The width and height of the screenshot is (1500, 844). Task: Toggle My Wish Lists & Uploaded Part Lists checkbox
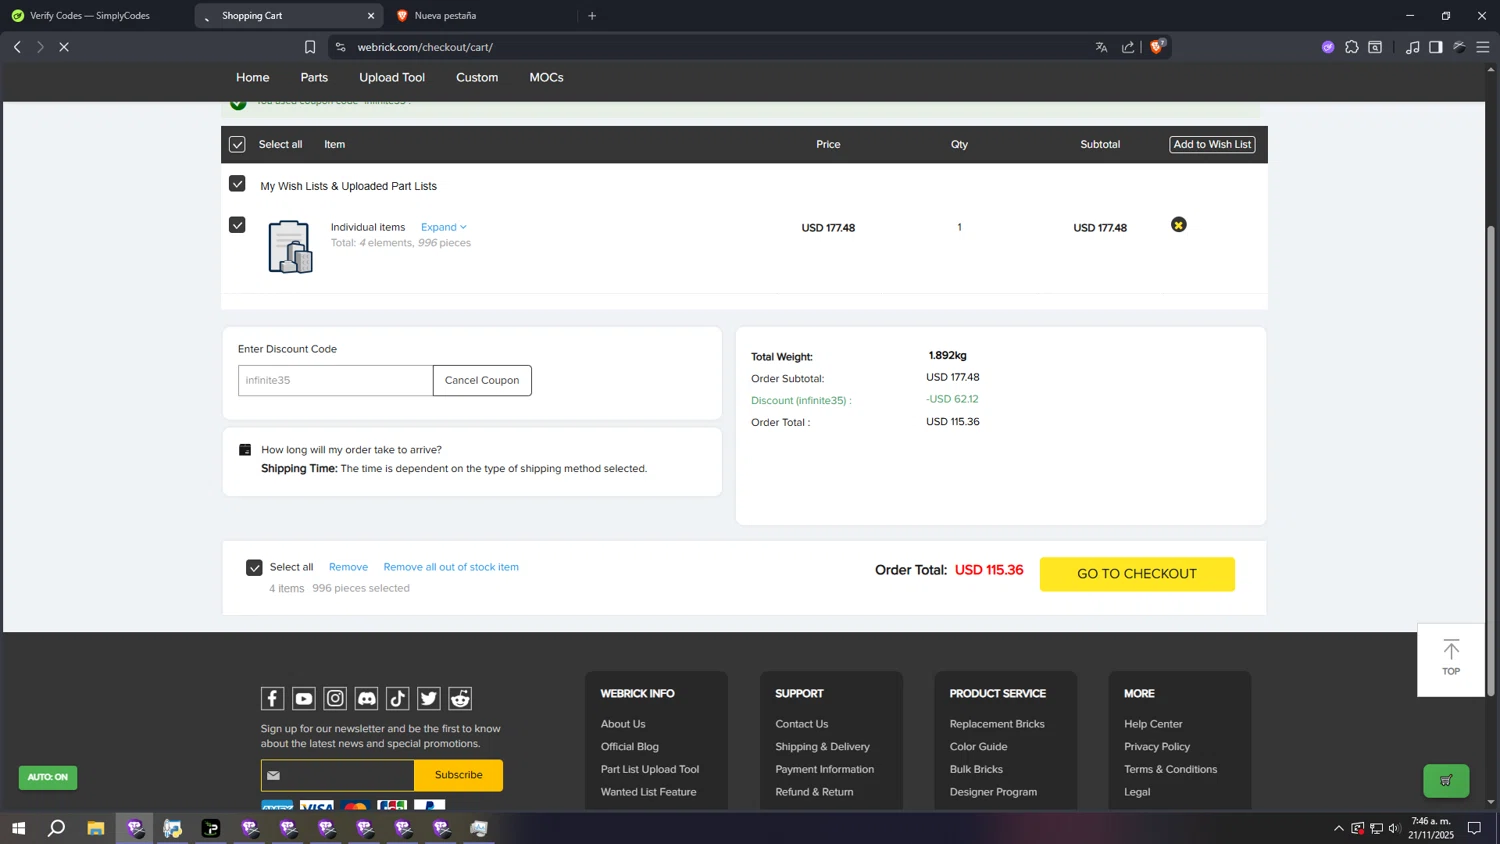(237, 184)
